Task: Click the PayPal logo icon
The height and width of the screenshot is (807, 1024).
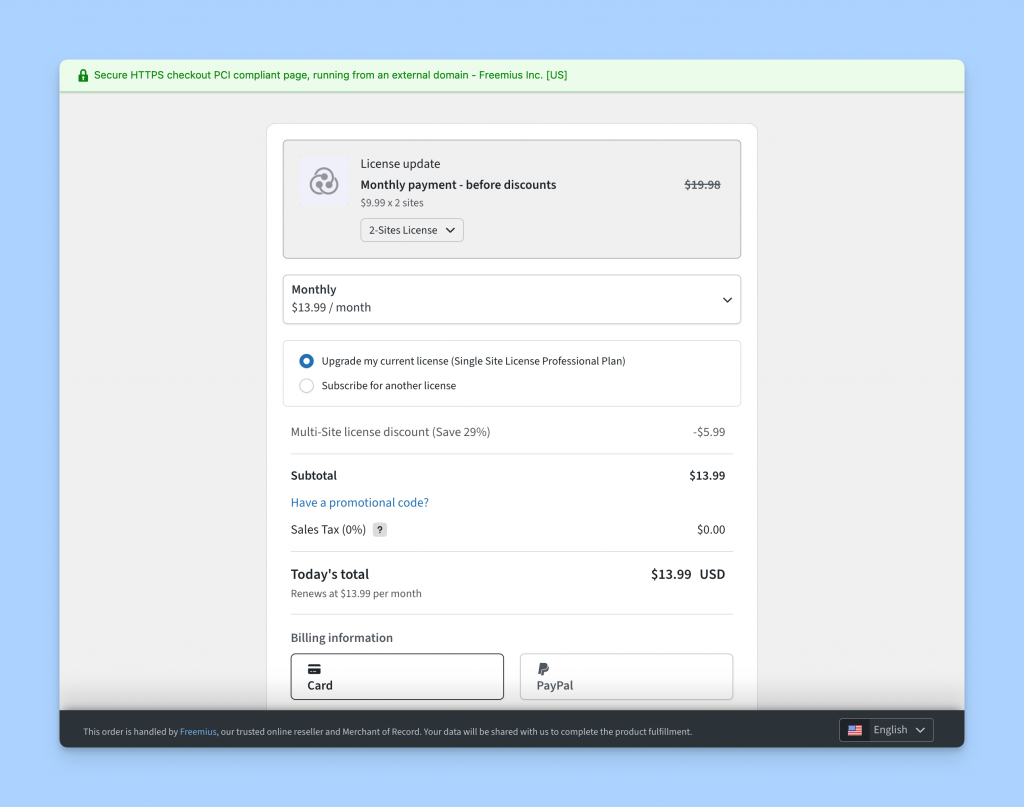Action: point(542,670)
